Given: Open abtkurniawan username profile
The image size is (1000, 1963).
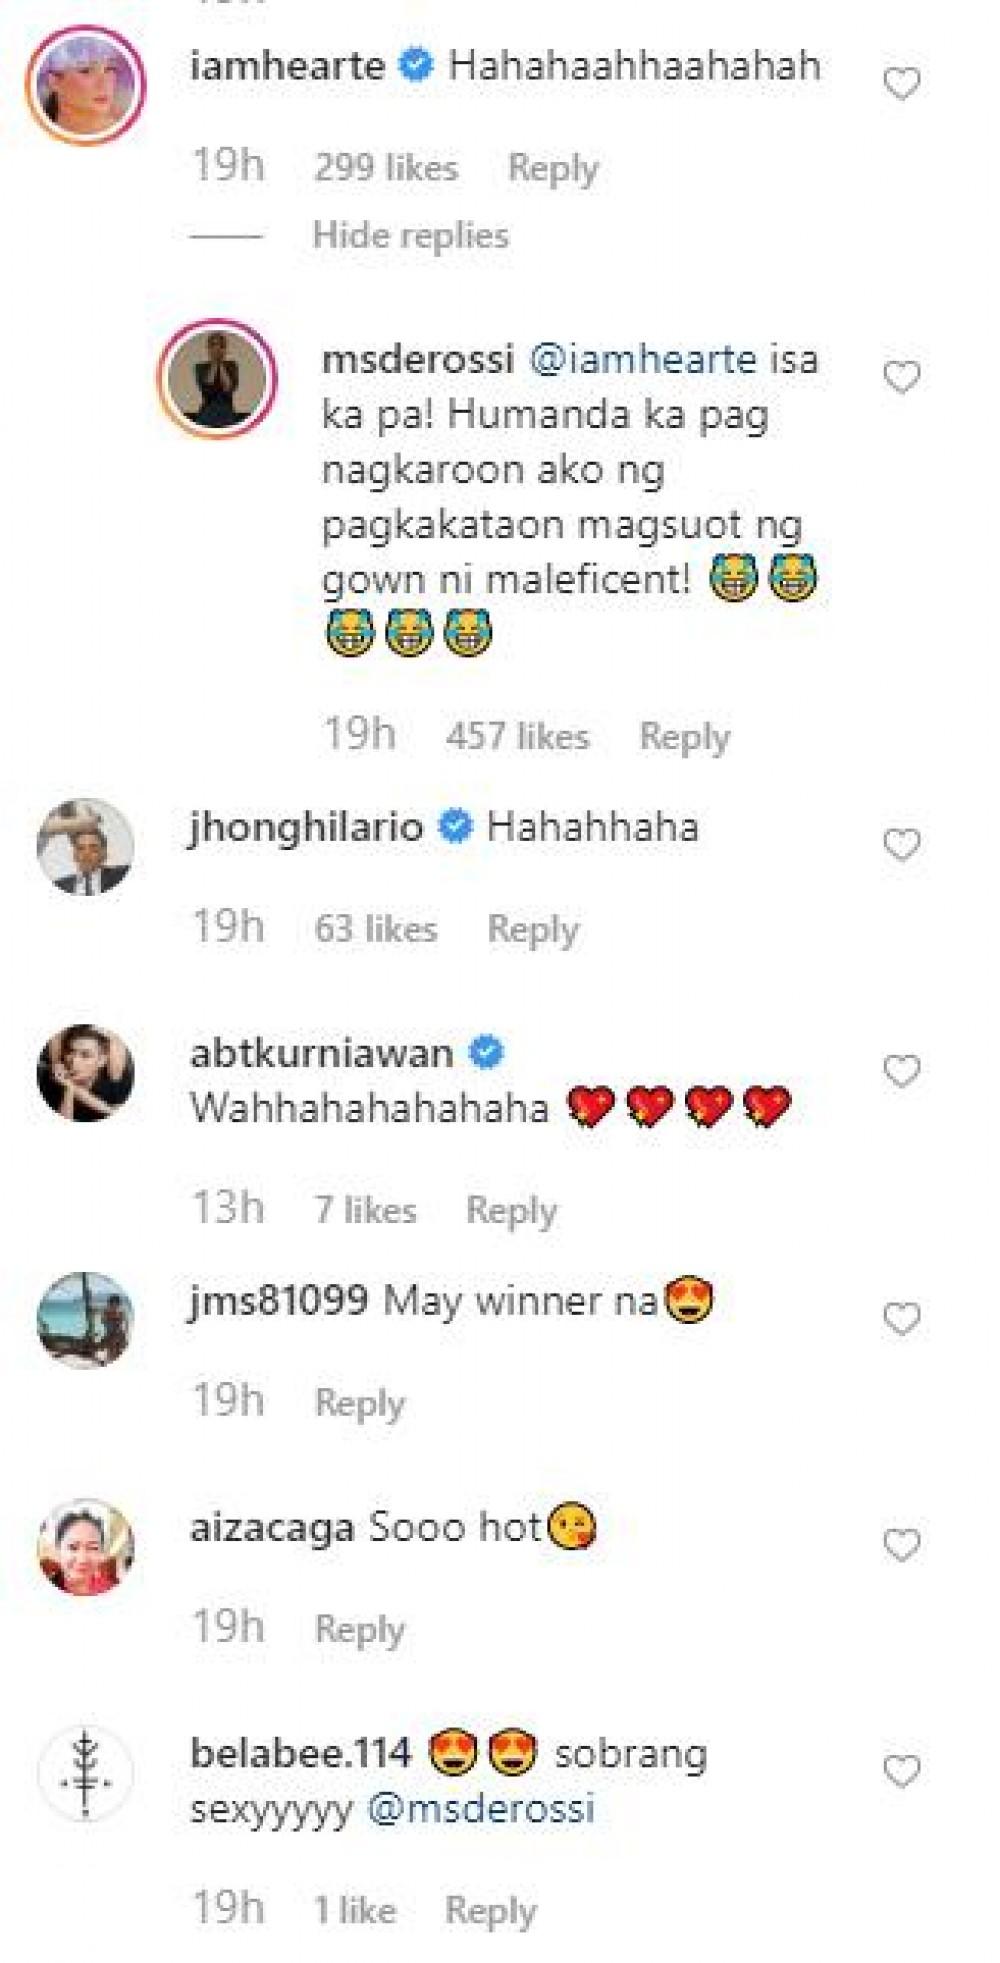Looking at the screenshot, I should [x=321, y=1053].
